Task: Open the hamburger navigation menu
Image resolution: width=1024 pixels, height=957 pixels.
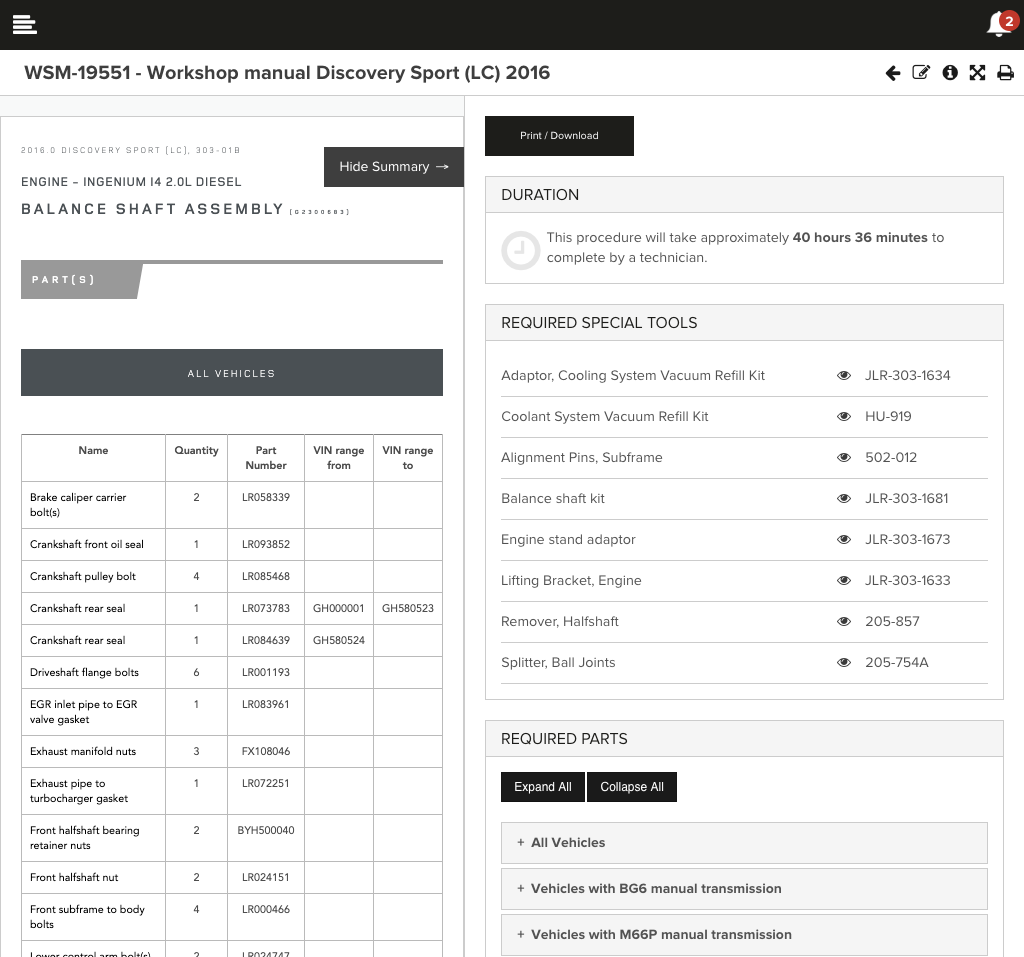Action: pyautogui.click(x=25, y=25)
